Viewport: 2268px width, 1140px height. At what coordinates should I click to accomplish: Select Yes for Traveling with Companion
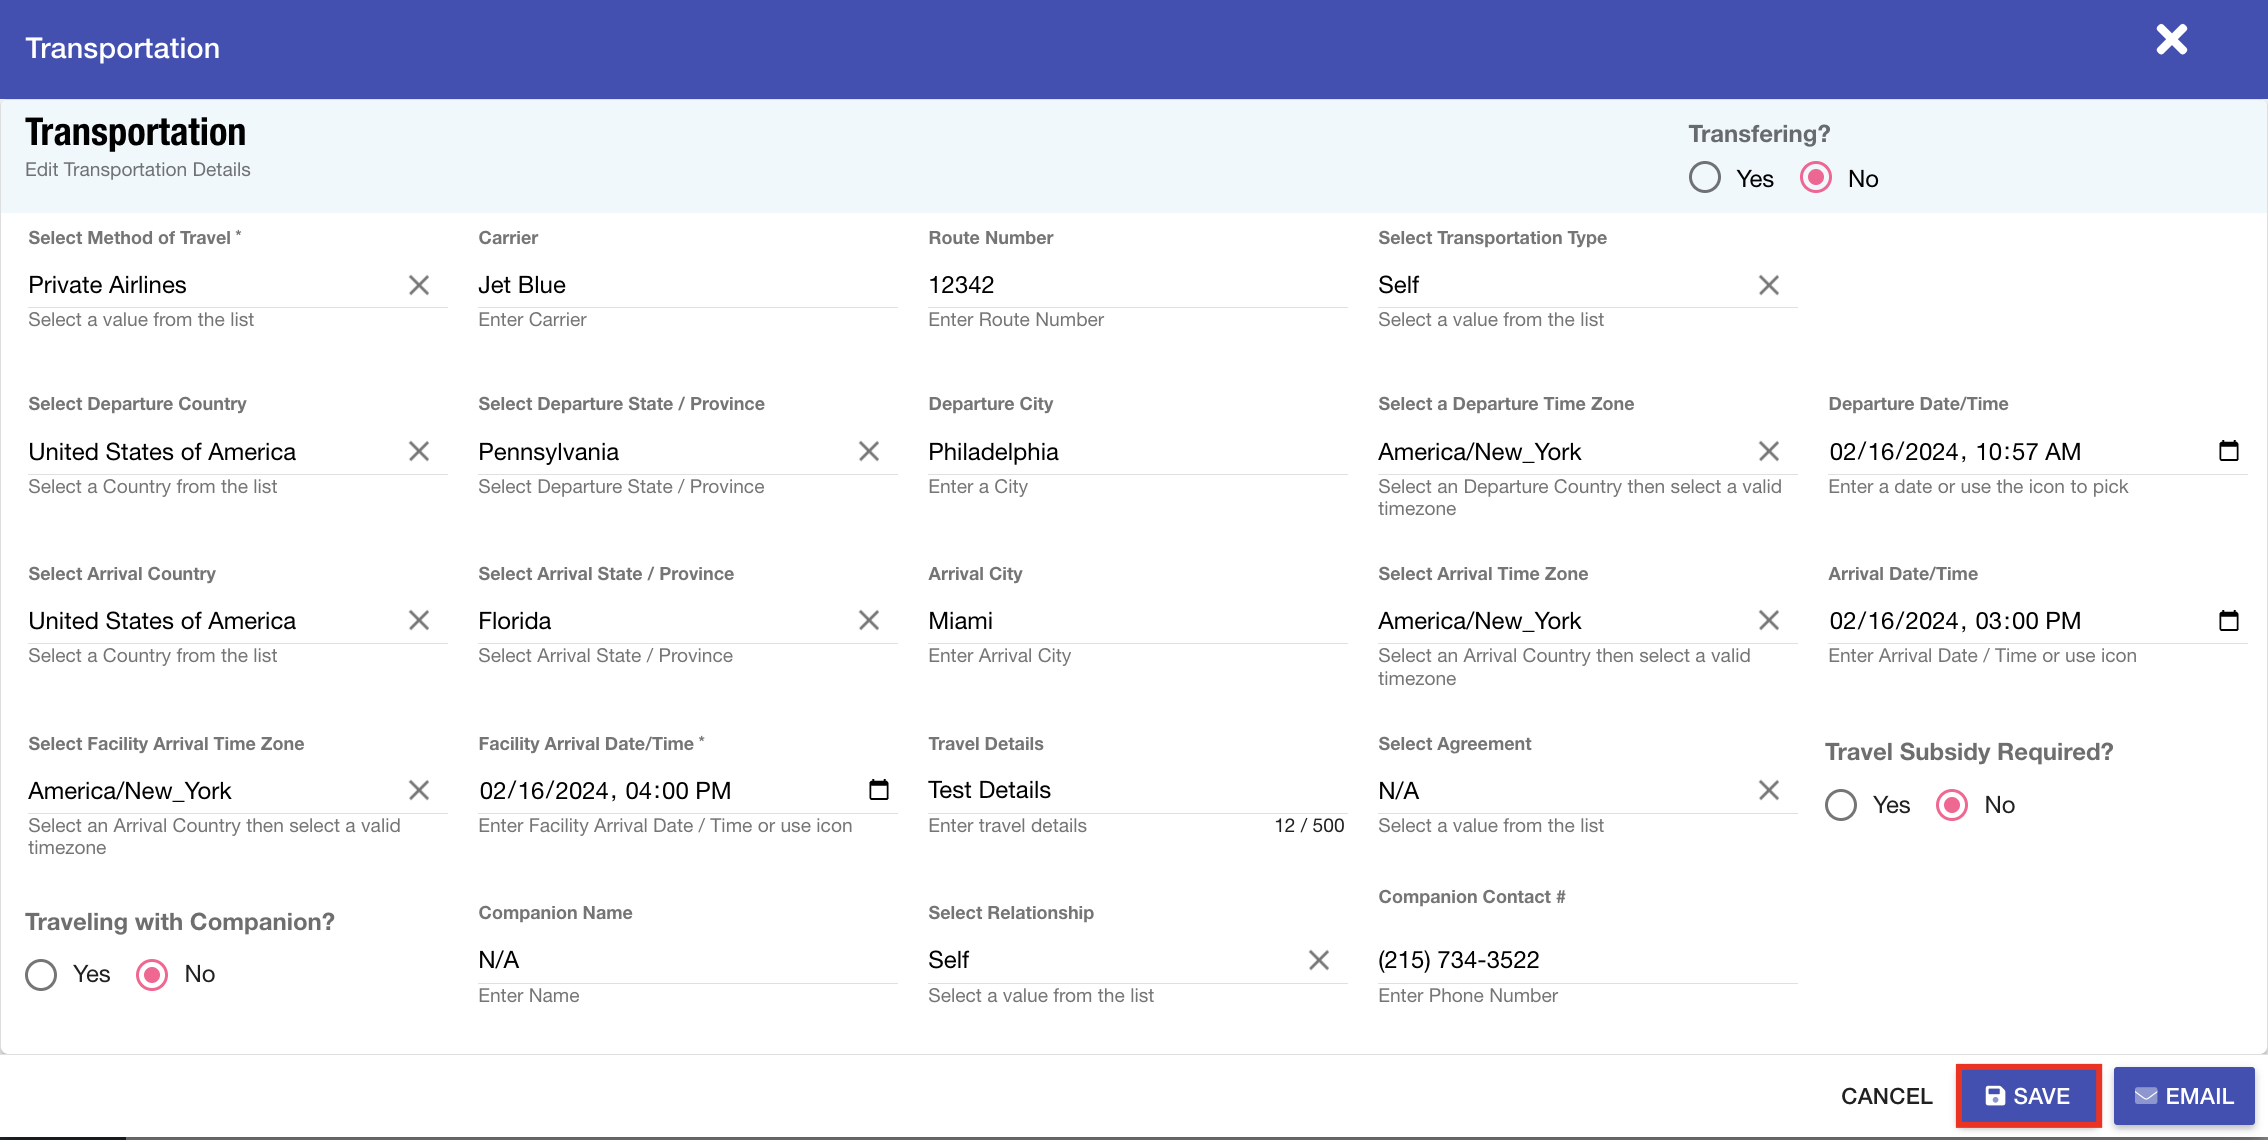(41, 975)
